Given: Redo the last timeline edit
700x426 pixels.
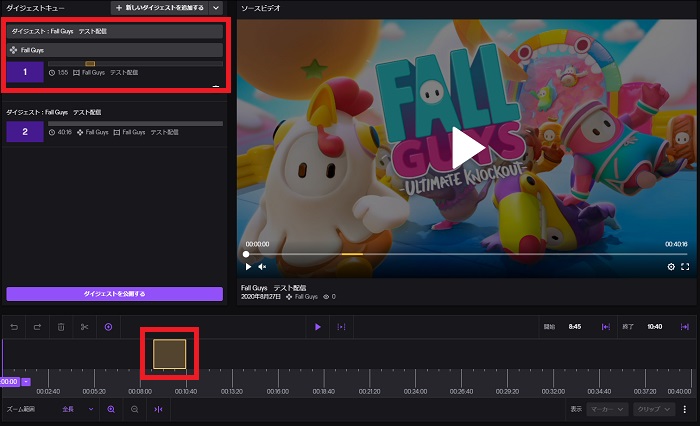Looking at the screenshot, I should tap(38, 327).
